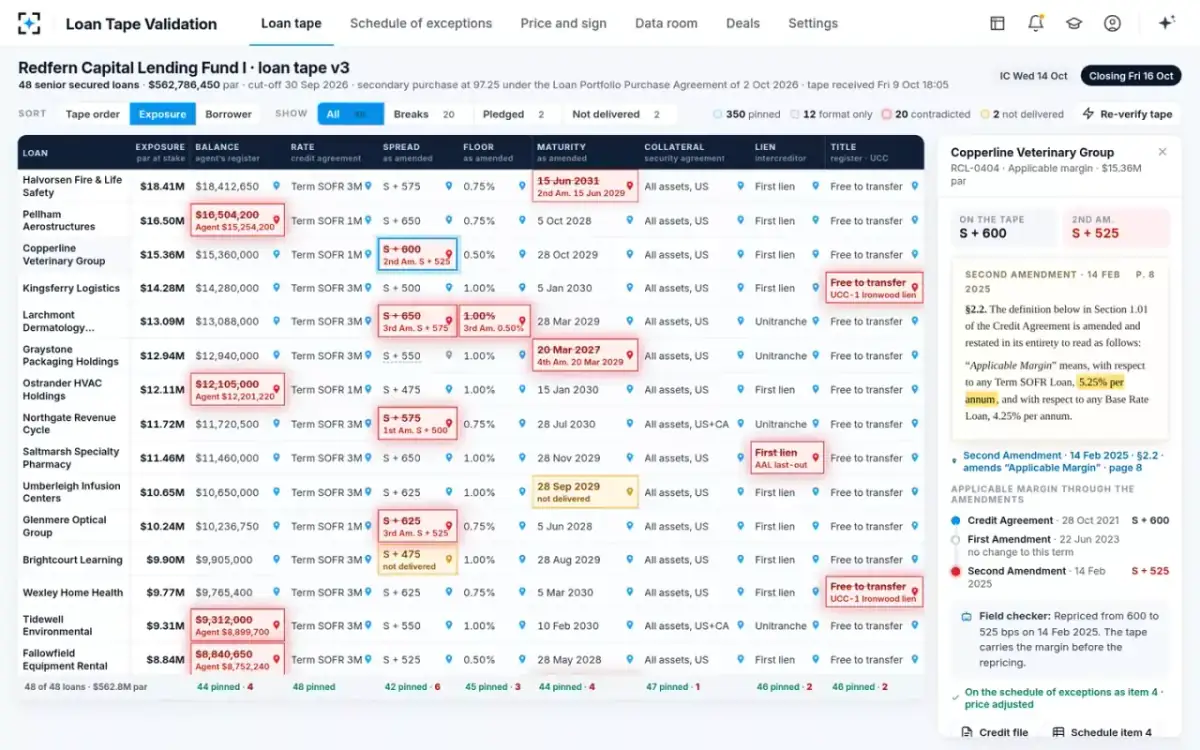Click the Field checker note icon
Screen dimensions: 1200x750
pyautogui.click(x=966, y=617)
